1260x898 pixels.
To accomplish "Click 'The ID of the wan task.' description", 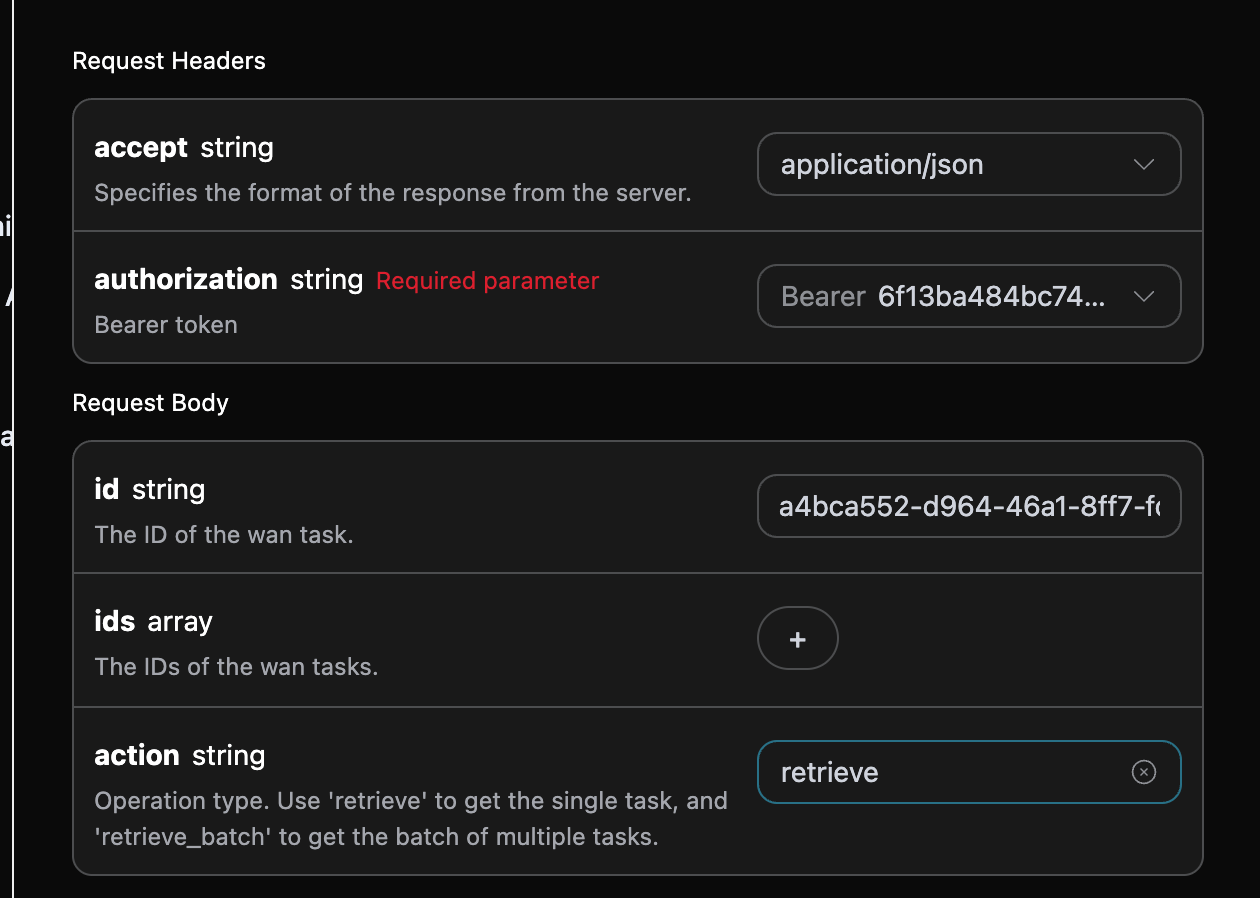I will point(223,535).
